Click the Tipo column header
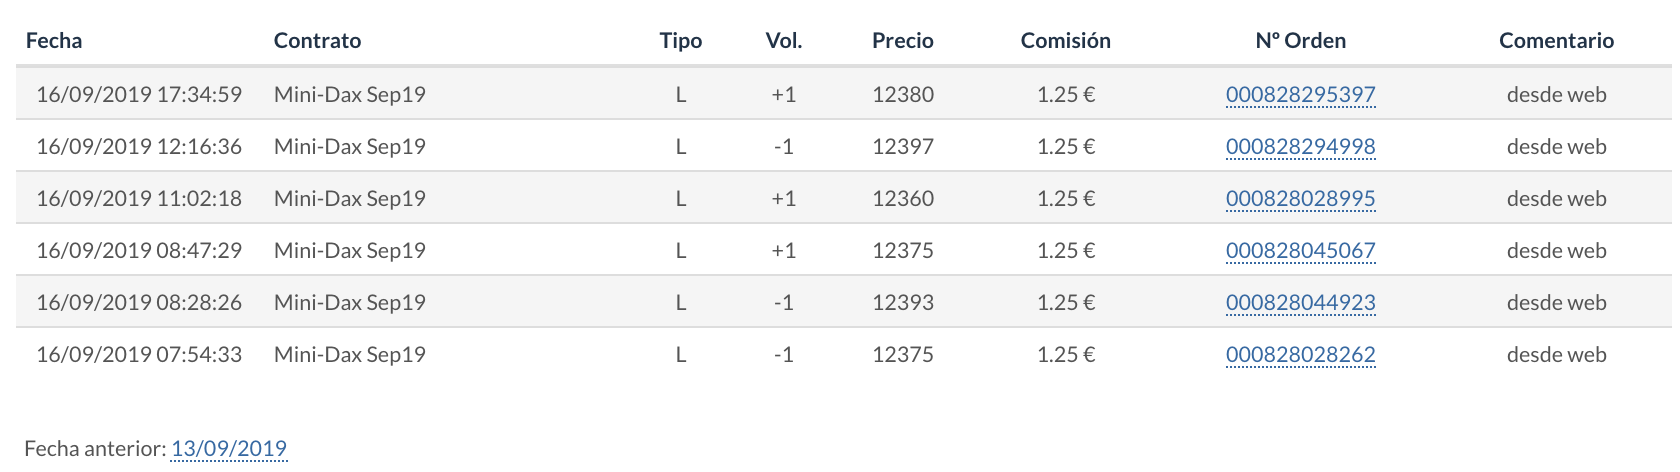The height and width of the screenshot is (472, 1680). (x=680, y=41)
